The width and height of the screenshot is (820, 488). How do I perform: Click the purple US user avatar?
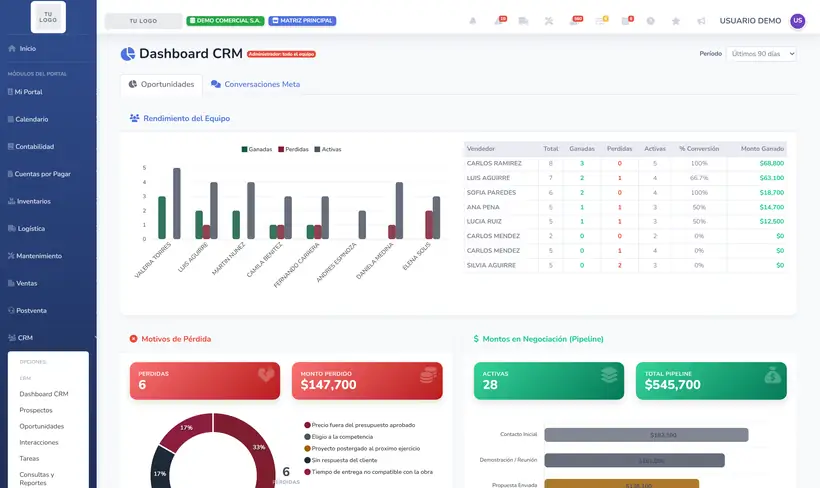point(798,21)
